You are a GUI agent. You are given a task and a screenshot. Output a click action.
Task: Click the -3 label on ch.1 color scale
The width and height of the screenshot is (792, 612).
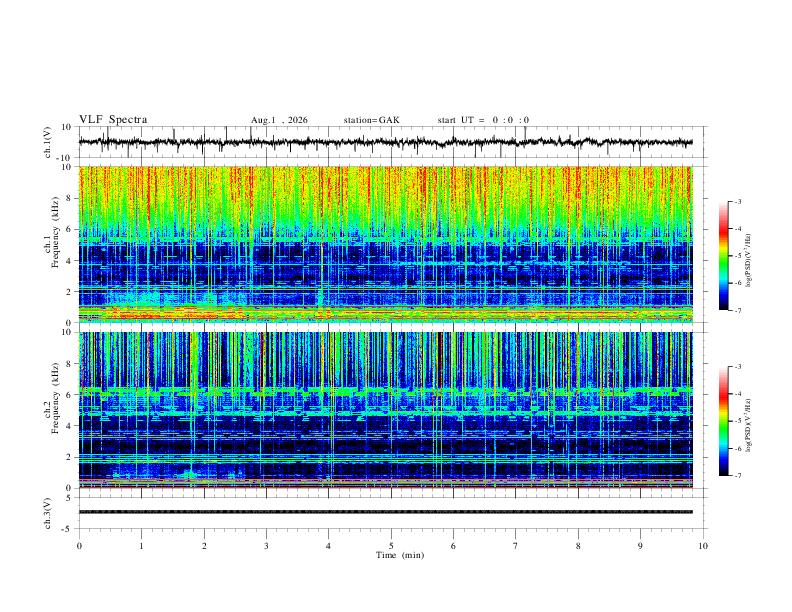click(737, 201)
